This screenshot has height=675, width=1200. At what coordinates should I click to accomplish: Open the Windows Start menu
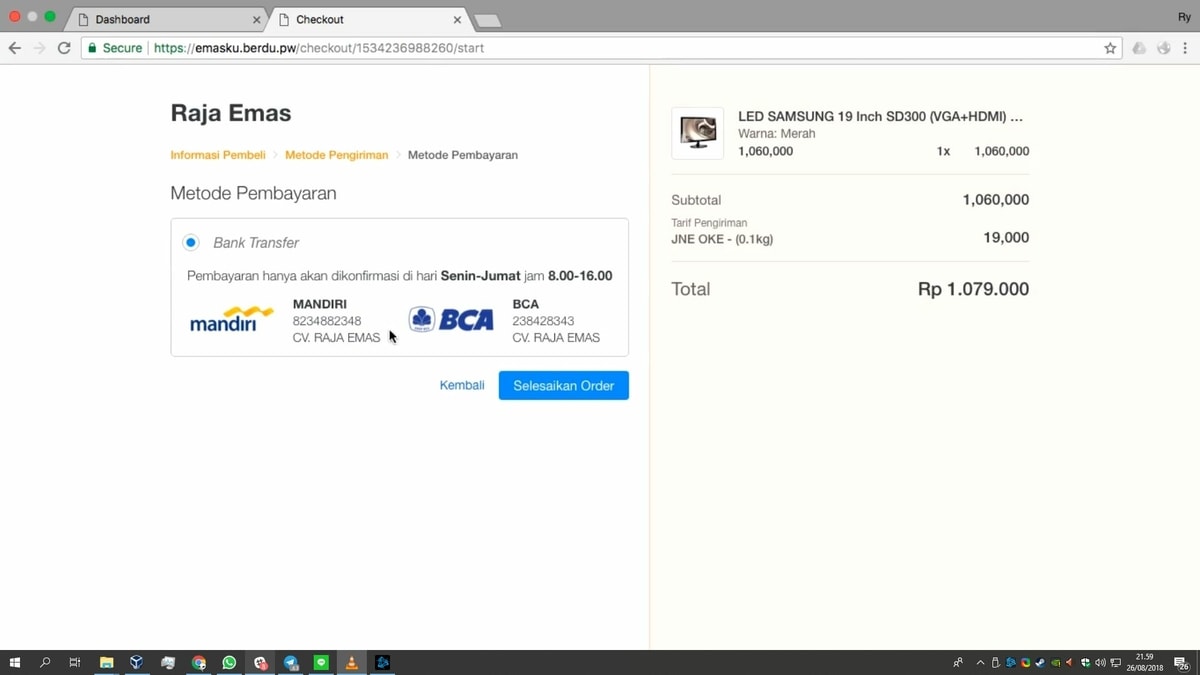15,663
